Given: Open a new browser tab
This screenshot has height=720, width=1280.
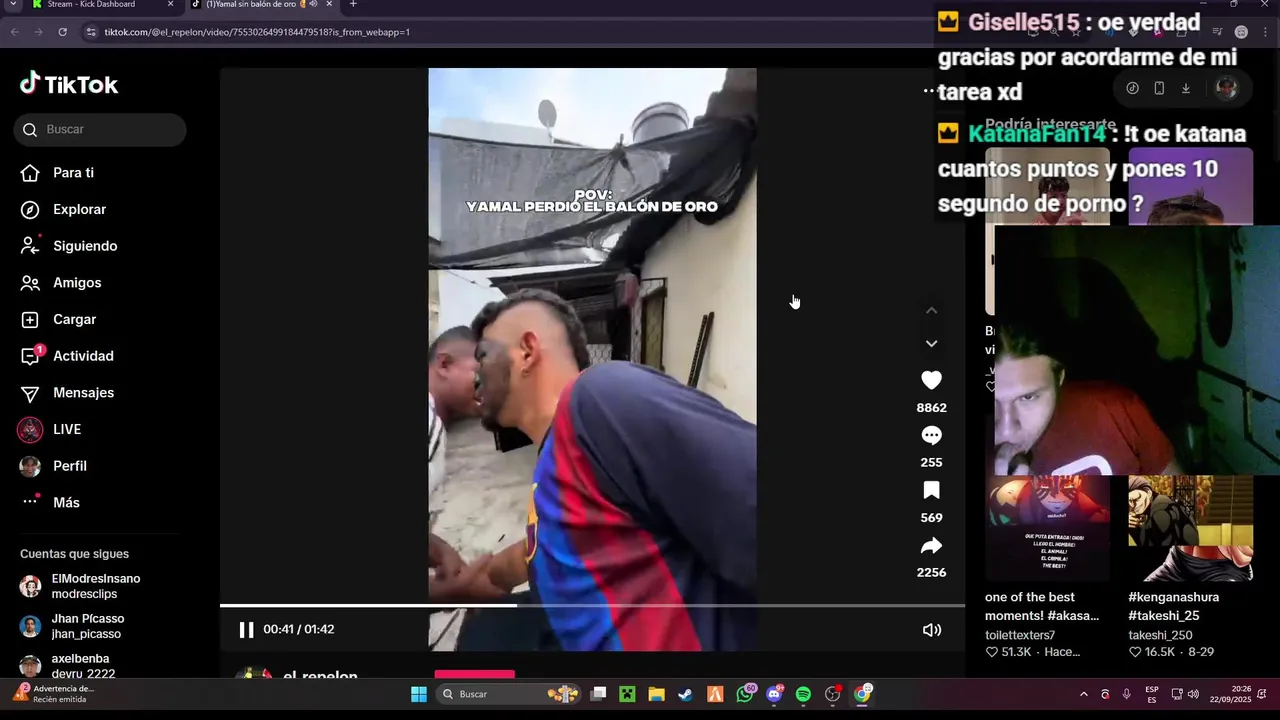Looking at the screenshot, I should pos(353,5).
